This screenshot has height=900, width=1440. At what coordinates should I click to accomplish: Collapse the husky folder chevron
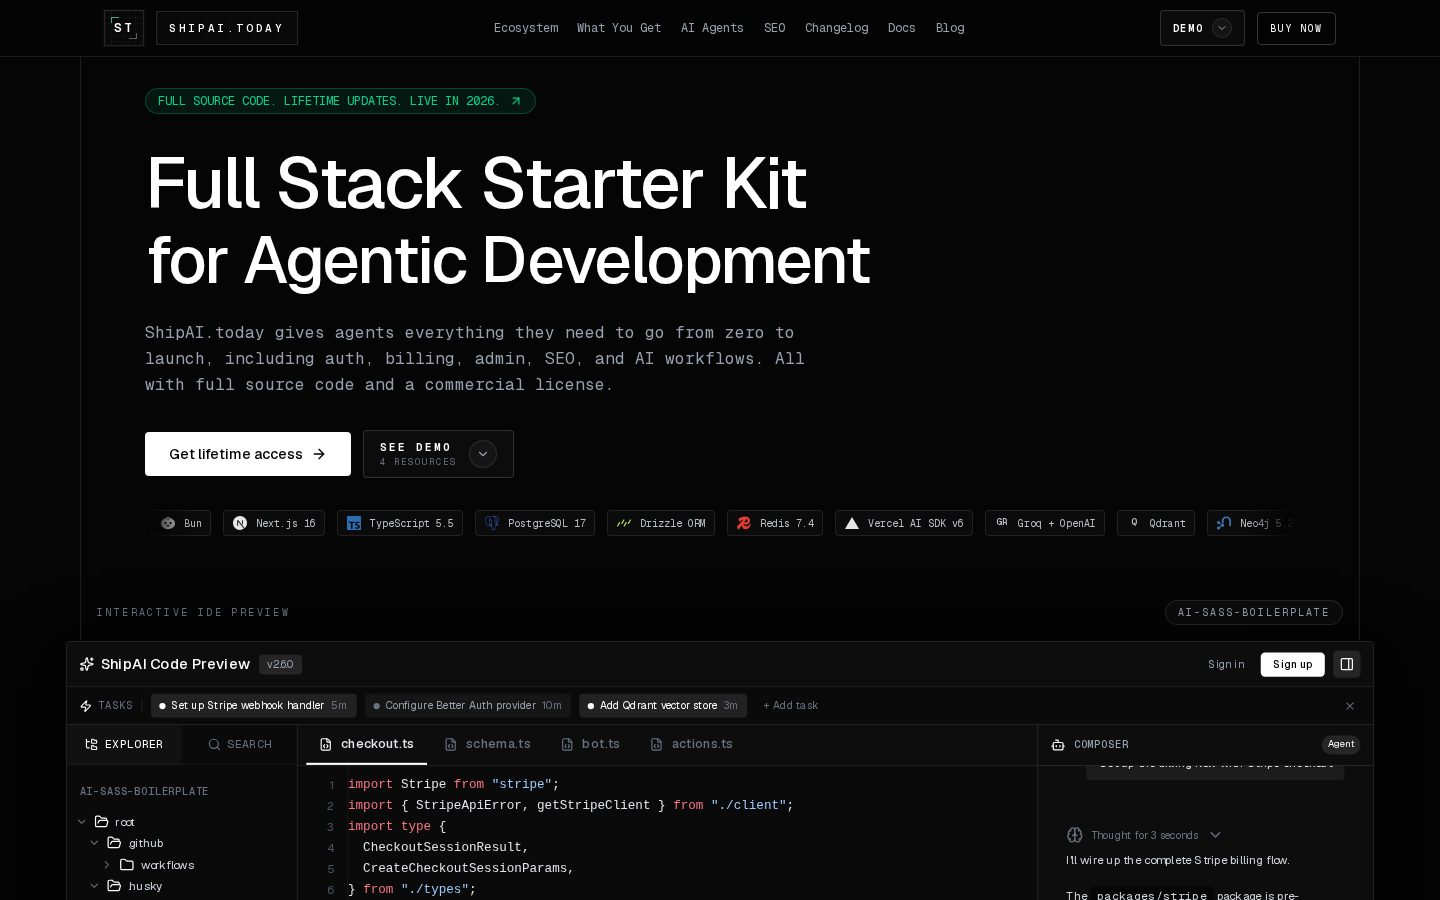(95, 886)
